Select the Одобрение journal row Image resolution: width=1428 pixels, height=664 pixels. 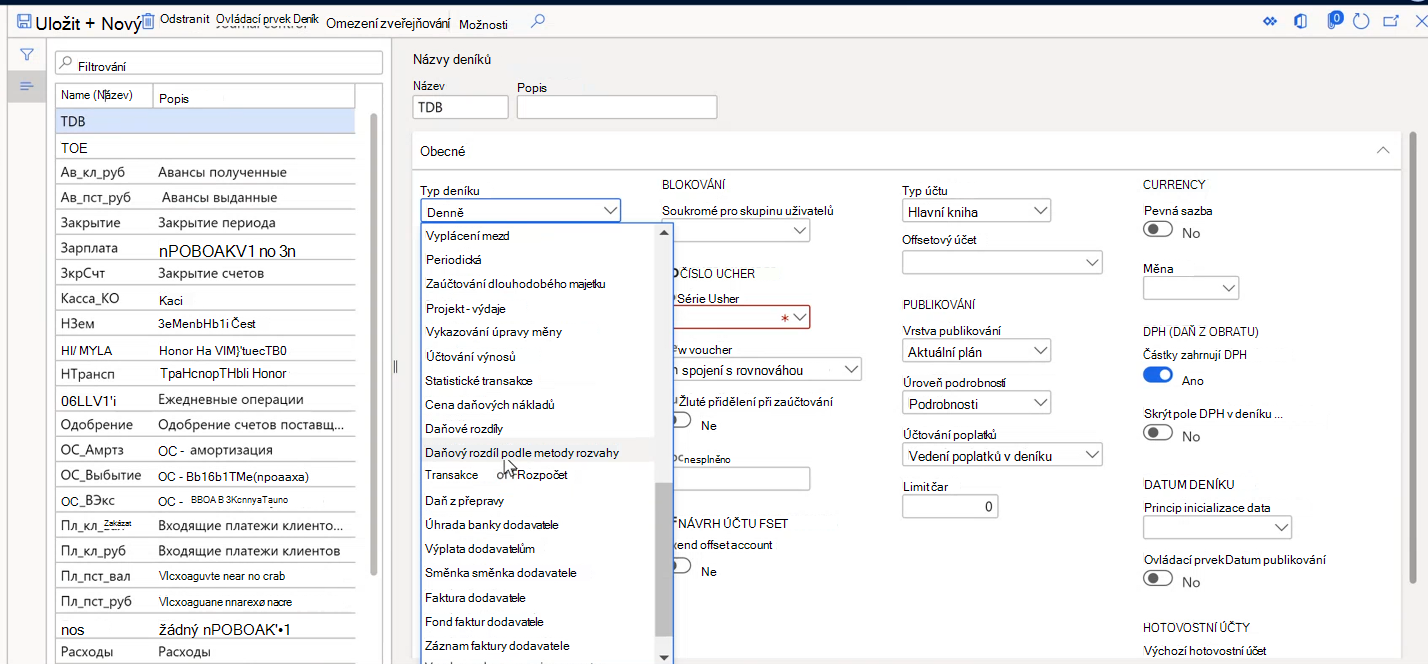click(x=205, y=424)
